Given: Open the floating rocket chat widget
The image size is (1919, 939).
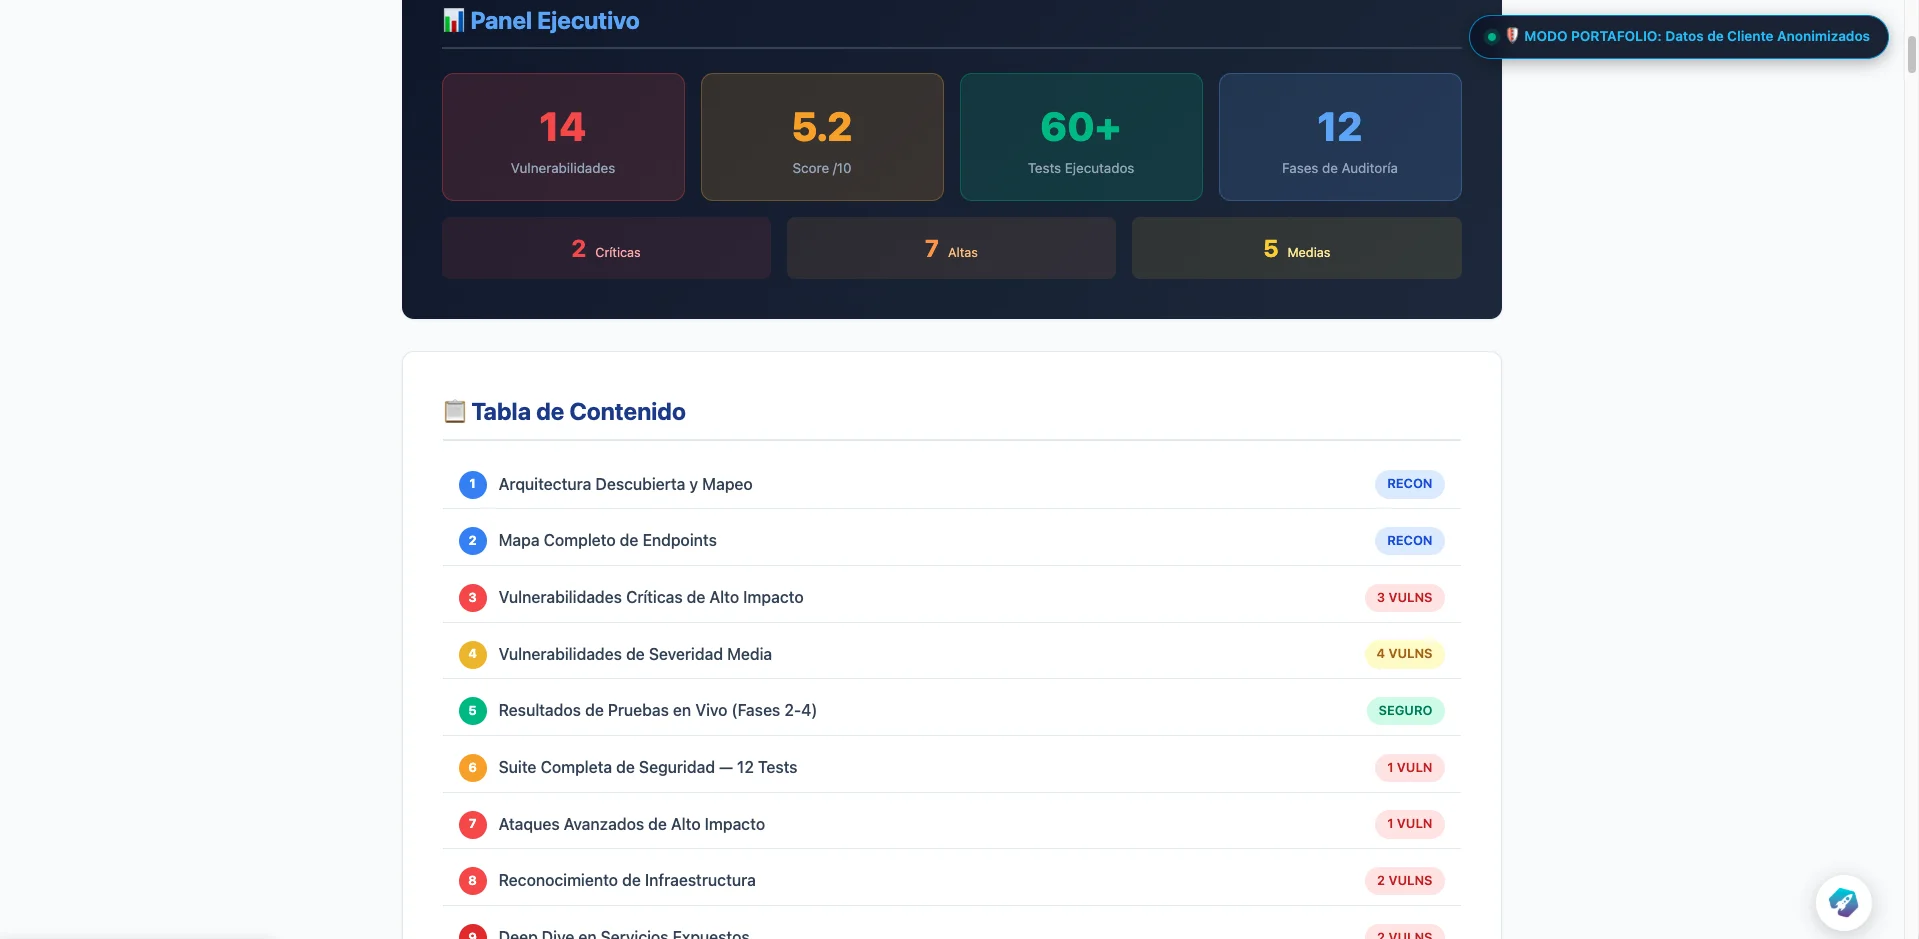Looking at the screenshot, I should (1843, 902).
